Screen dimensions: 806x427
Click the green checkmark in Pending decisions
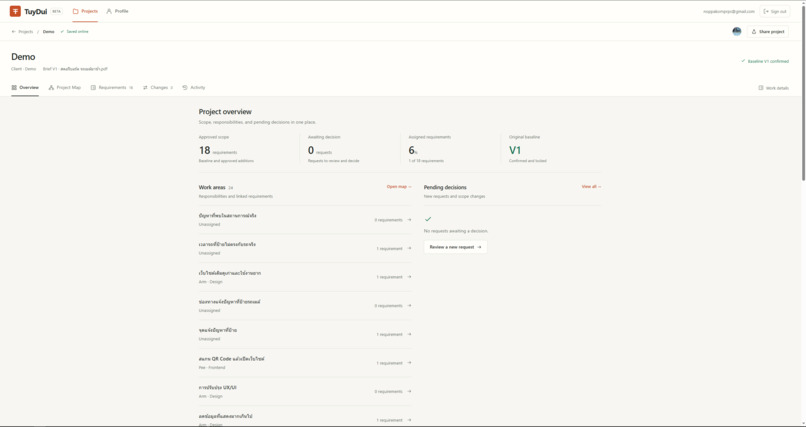tap(428, 219)
